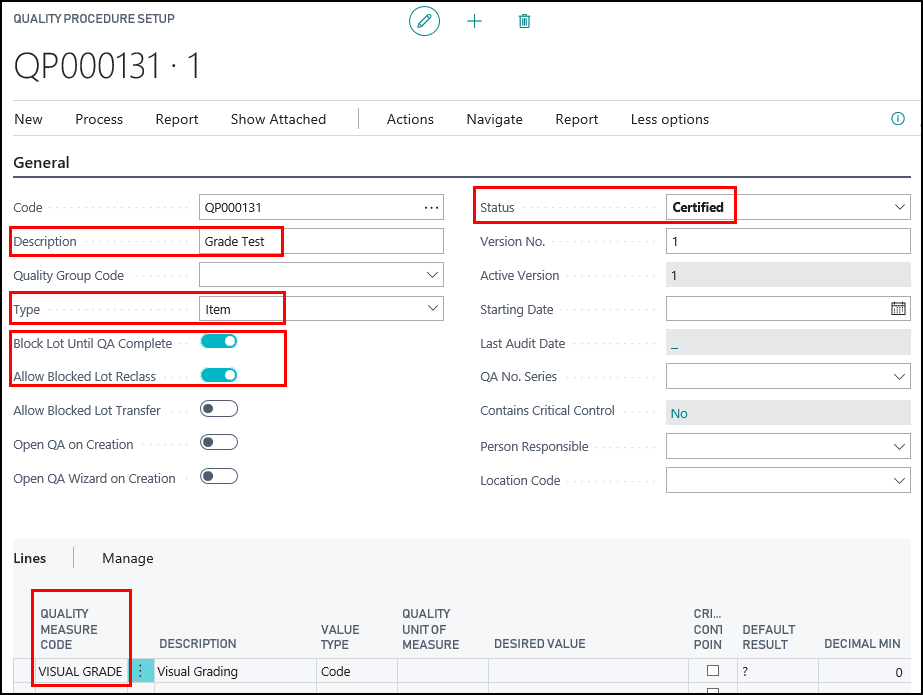Open the Manage tab in Lines
Image resolution: width=923 pixels, height=695 pixels.
click(128, 558)
